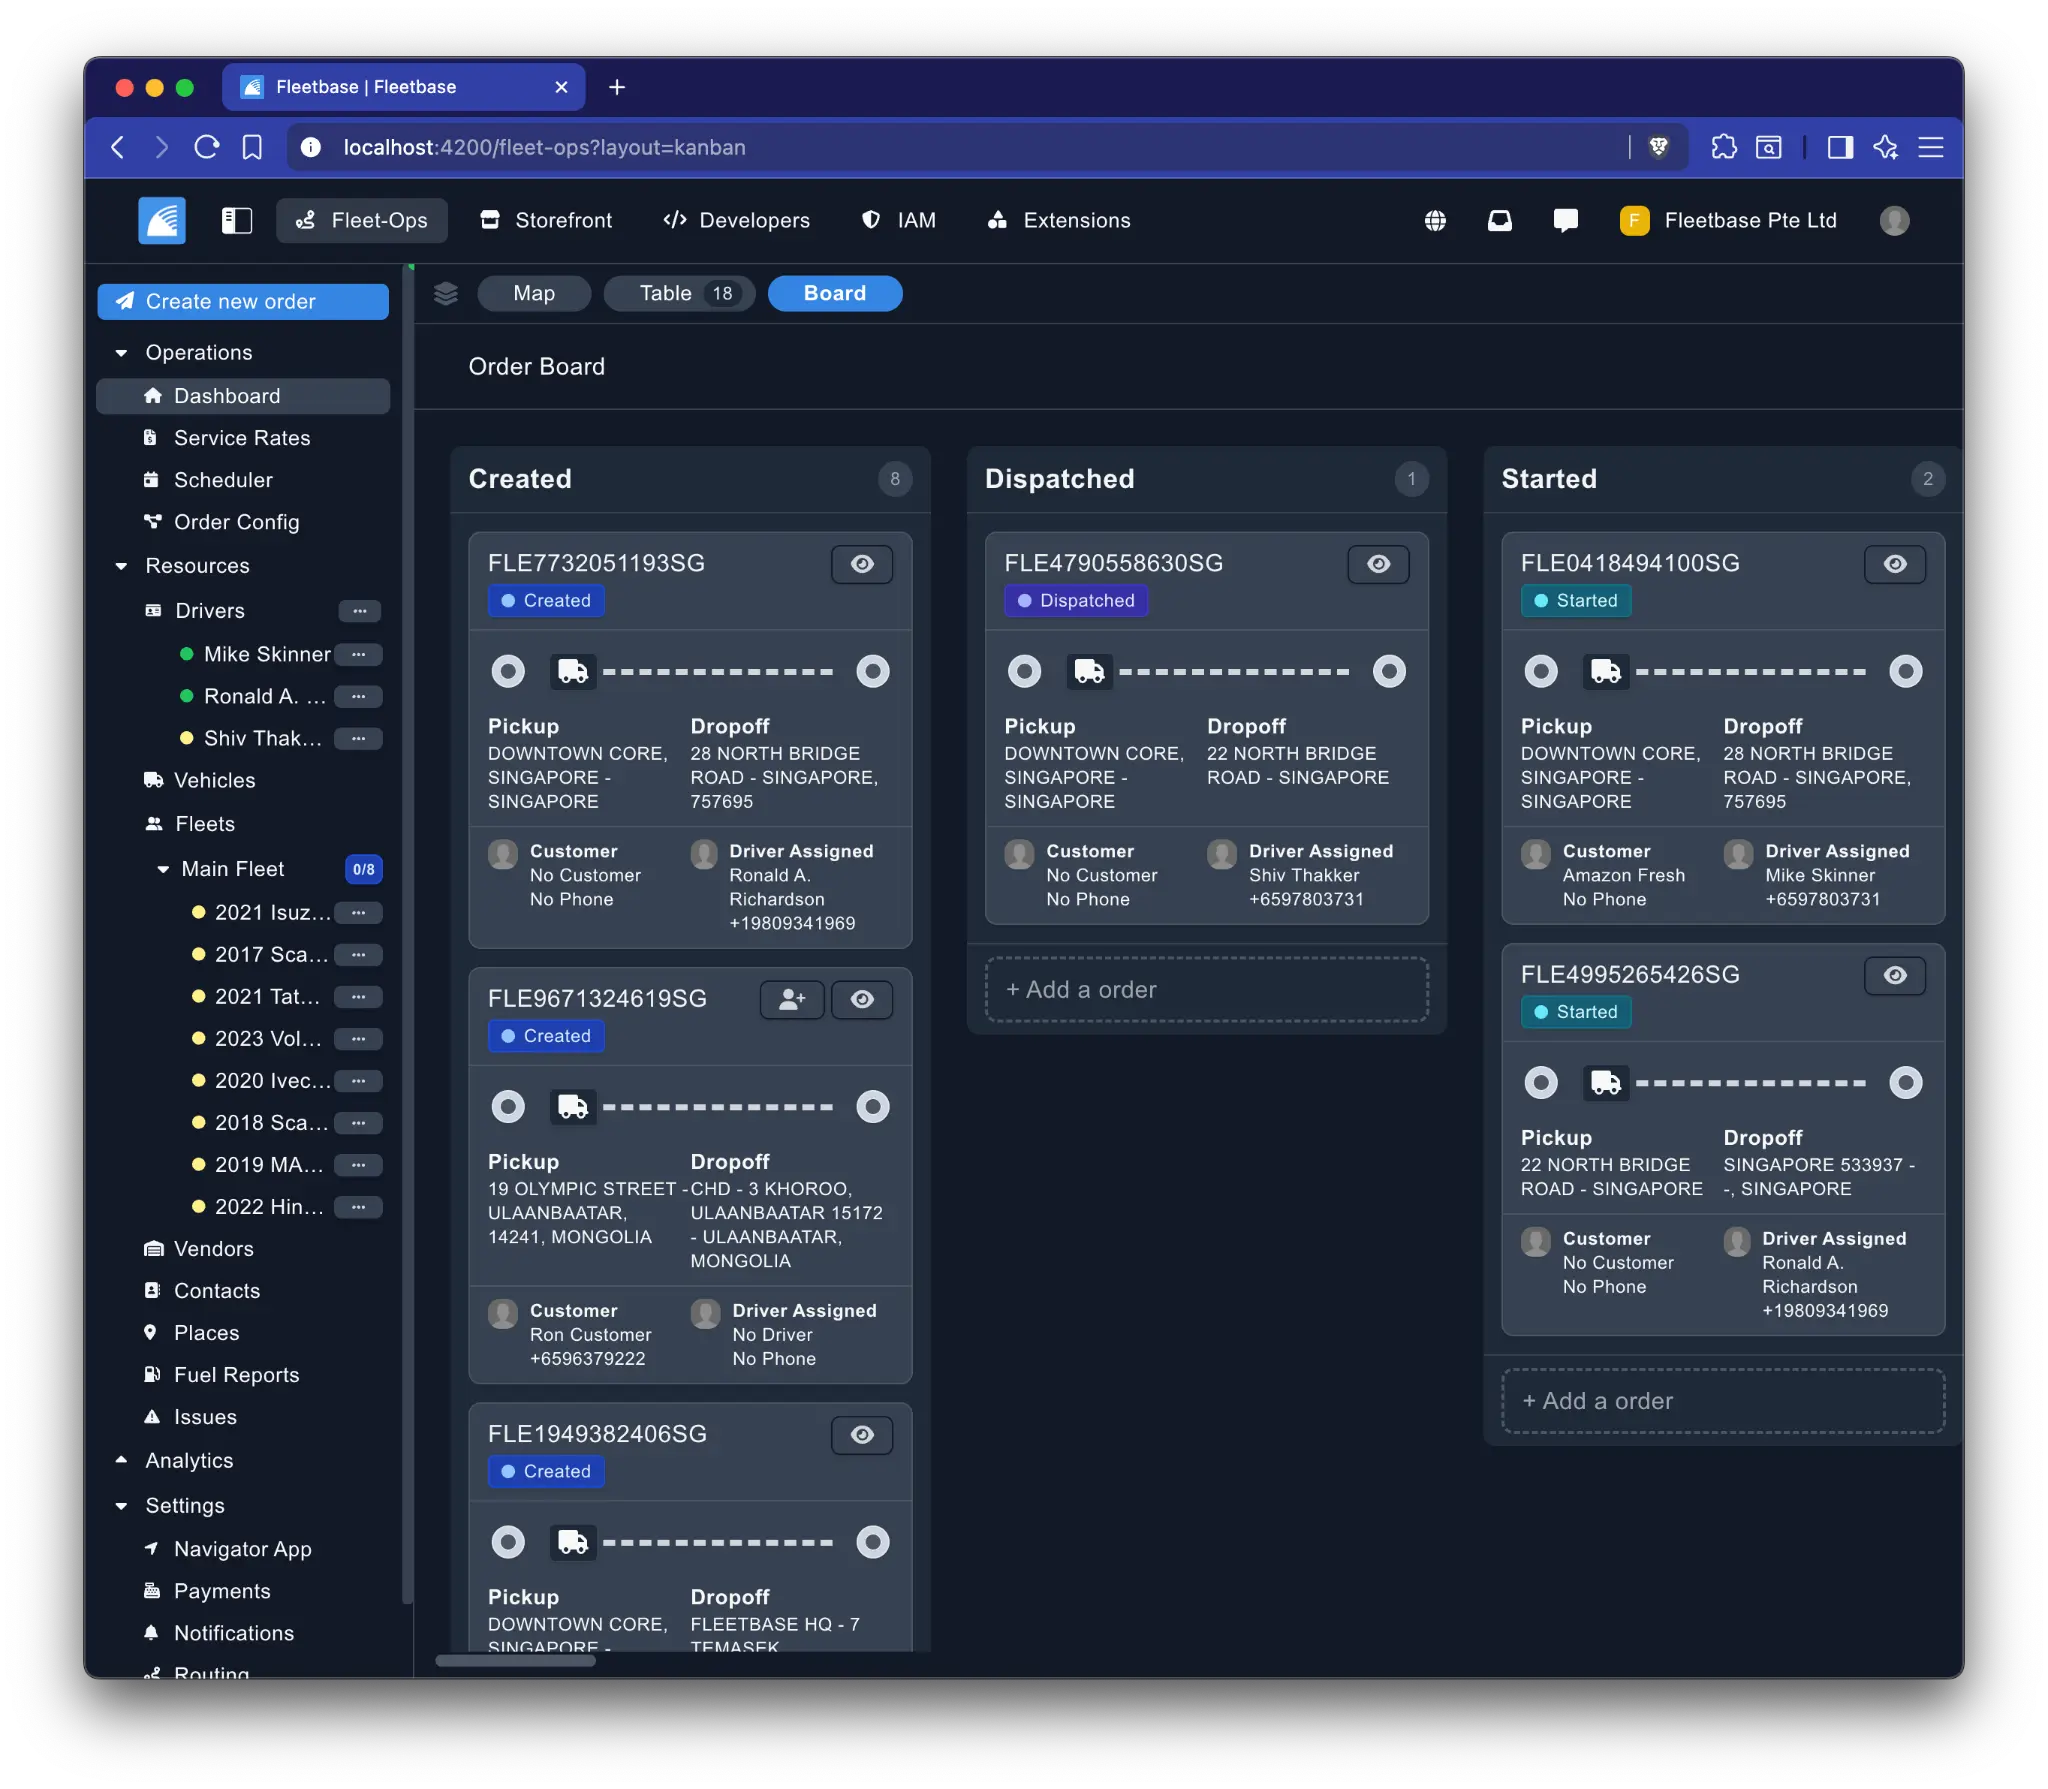The width and height of the screenshot is (2048, 1789).
Task: Open Brave shields icon in address bar
Action: [x=1658, y=147]
